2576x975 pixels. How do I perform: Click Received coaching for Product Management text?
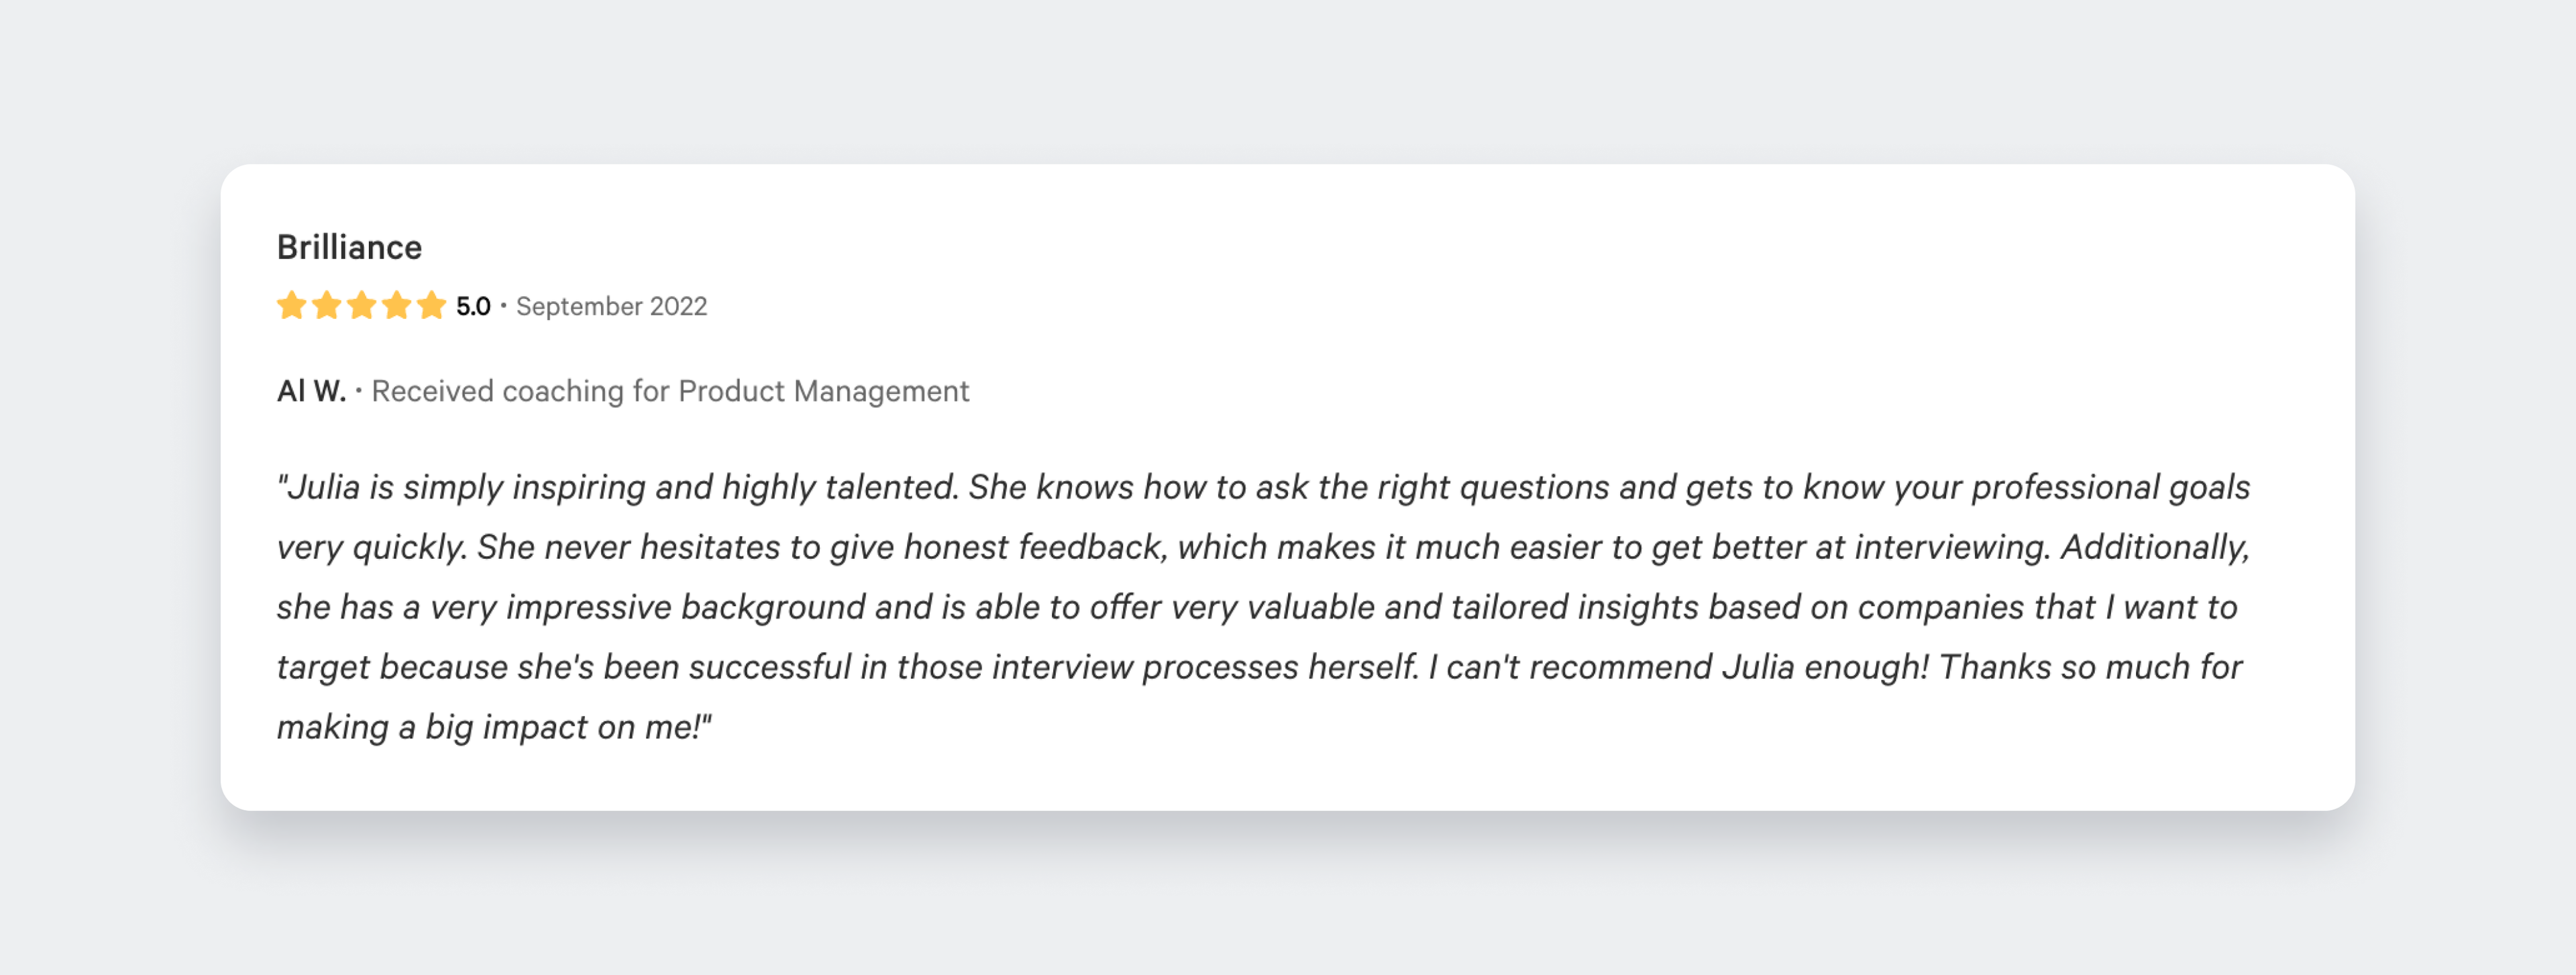pyautogui.click(x=670, y=391)
